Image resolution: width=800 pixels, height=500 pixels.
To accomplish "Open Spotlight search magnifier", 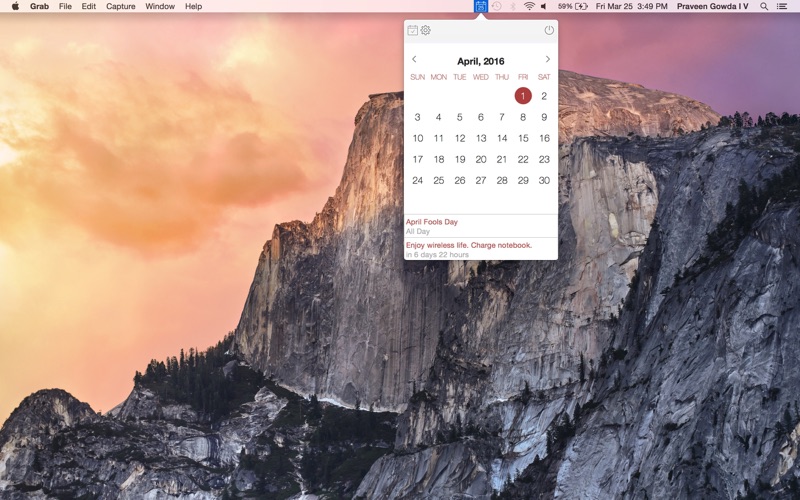I will (764, 6).
